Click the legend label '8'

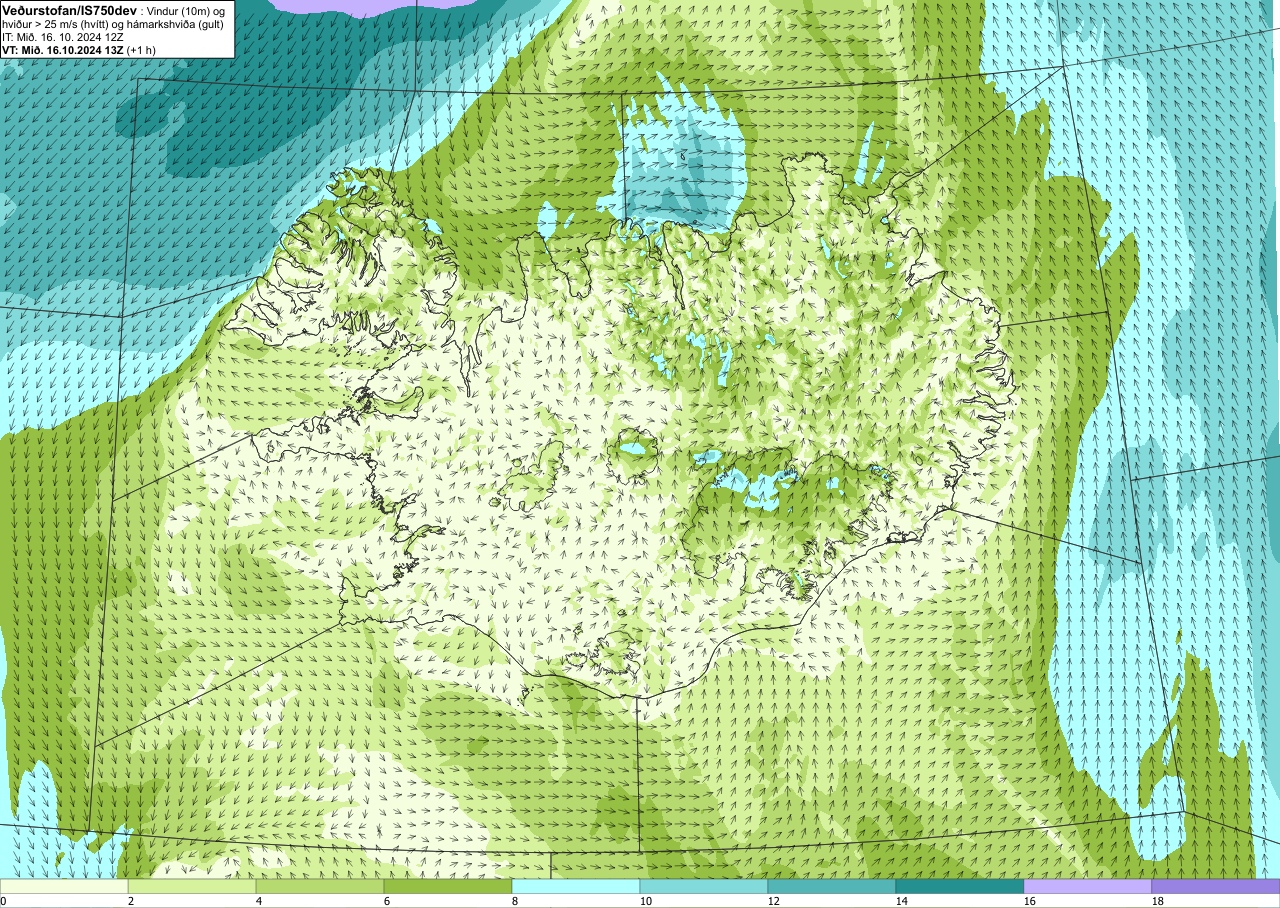coord(516,901)
